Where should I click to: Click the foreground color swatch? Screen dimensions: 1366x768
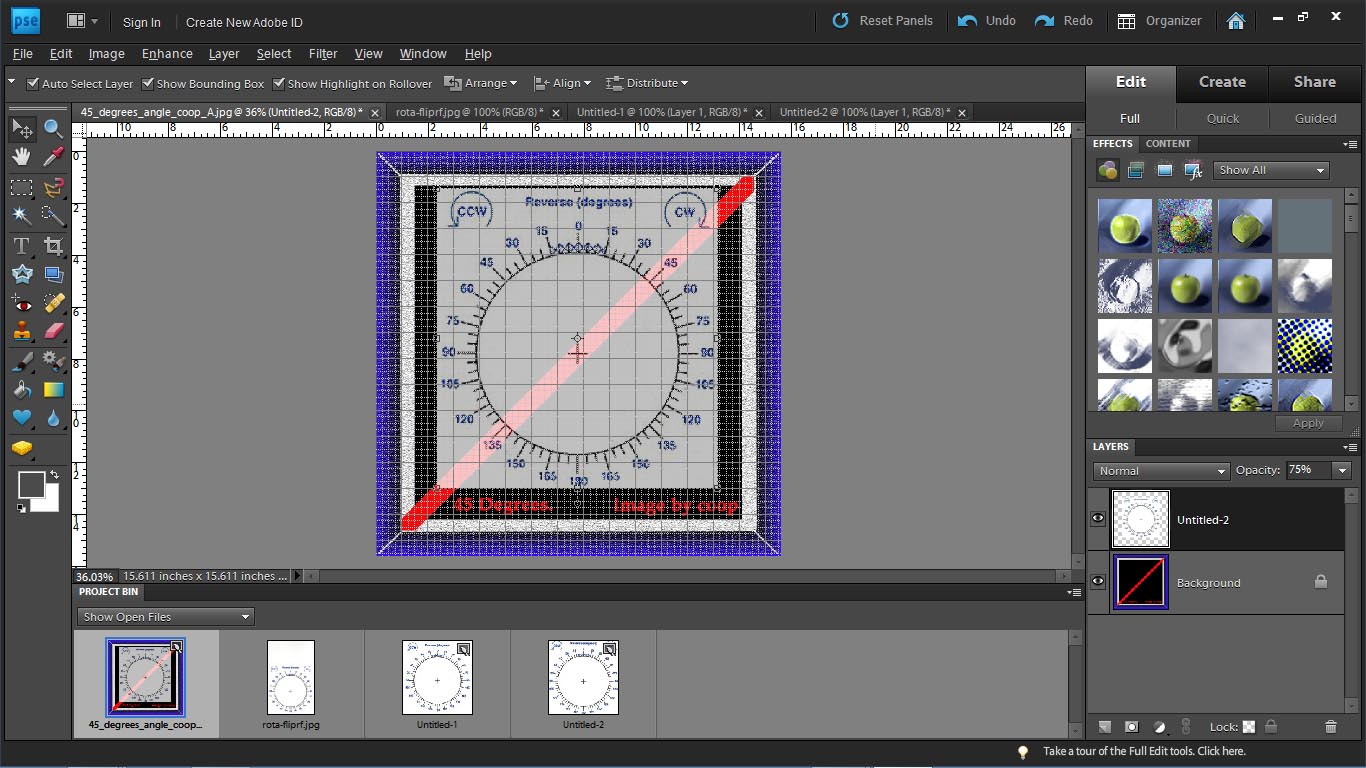31,485
